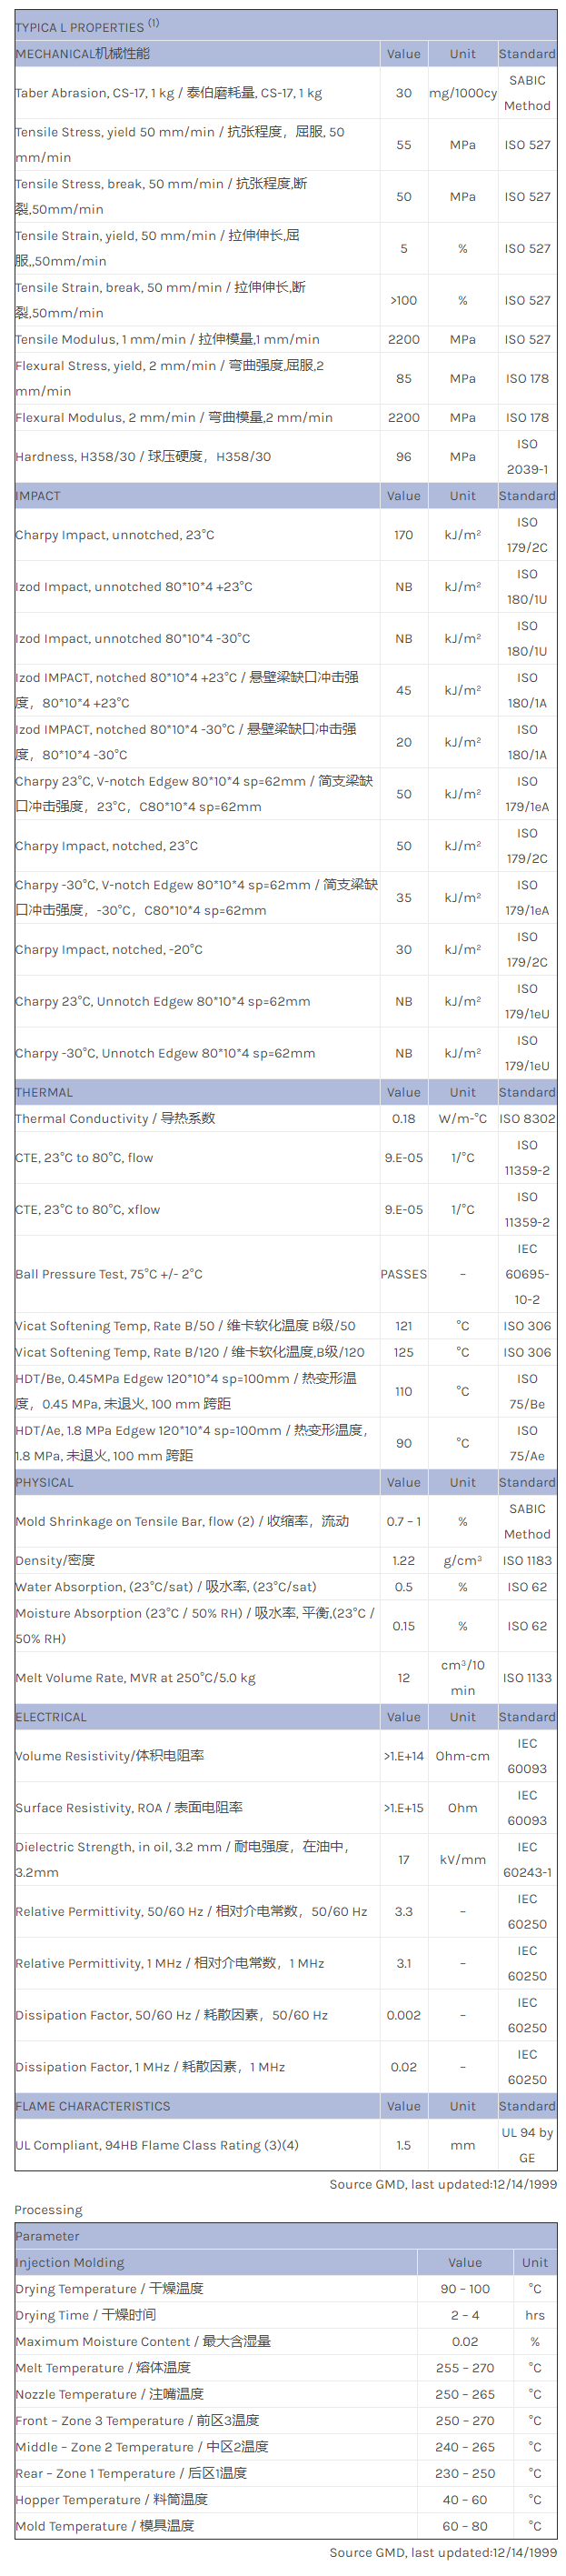This screenshot has height=2576, width=566.
Task: Click the FLAME CHARACTERISTICS section header
Action: coord(93,2106)
